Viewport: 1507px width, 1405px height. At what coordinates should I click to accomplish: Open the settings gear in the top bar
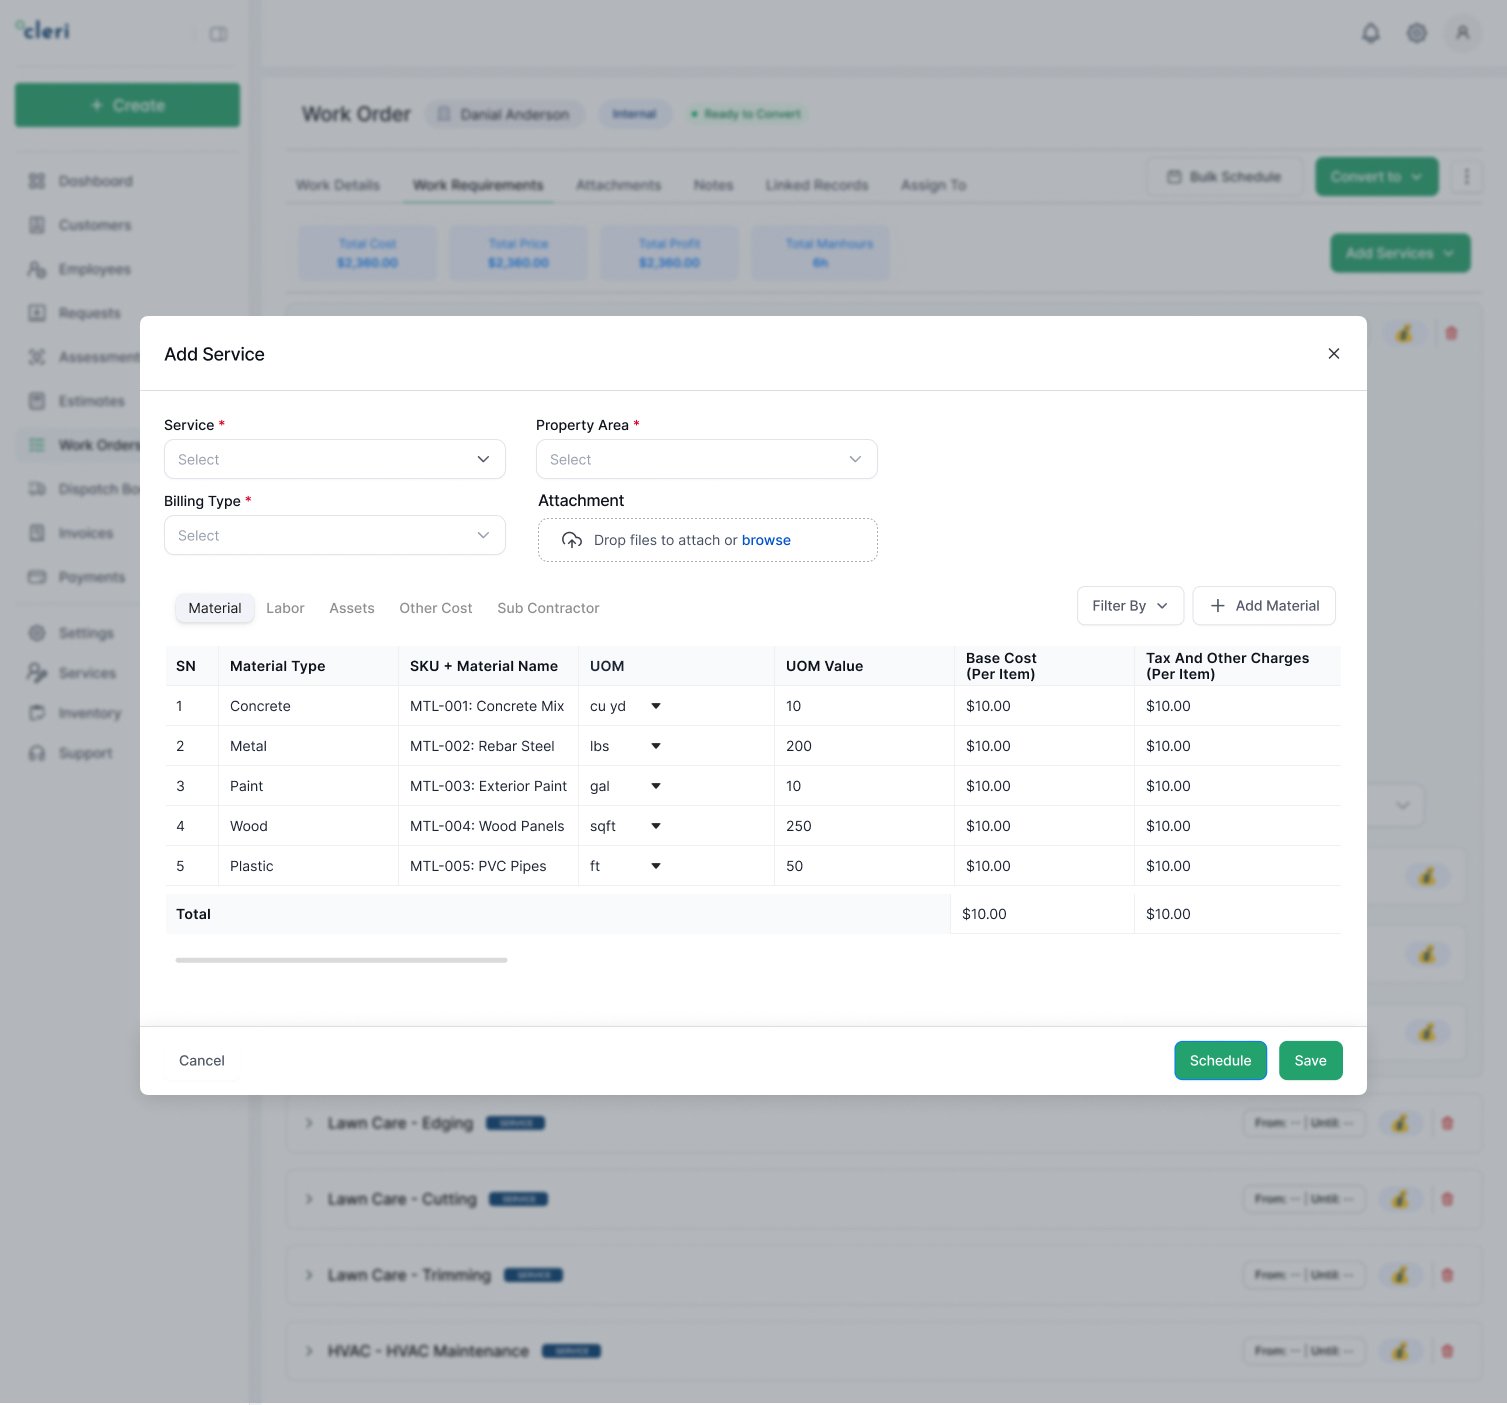click(1416, 33)
